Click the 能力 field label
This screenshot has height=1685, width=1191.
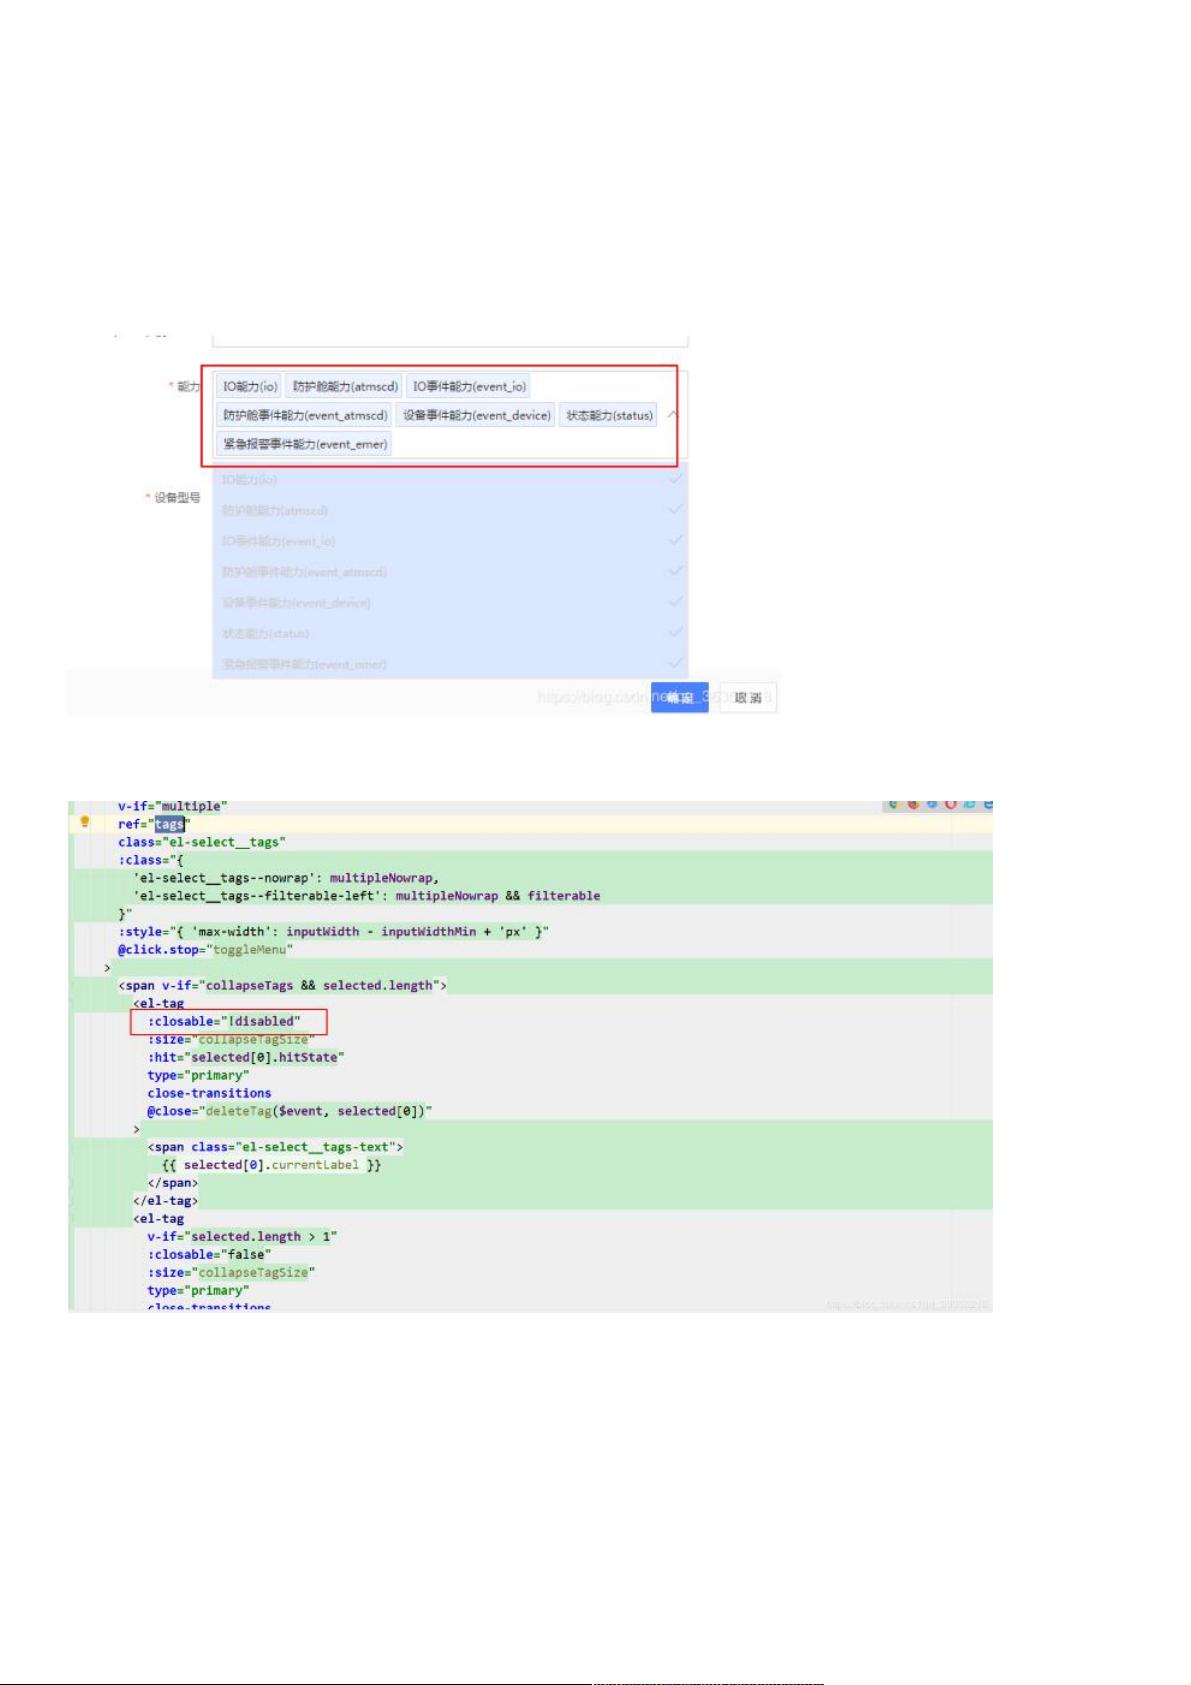(x=188, y=386)
